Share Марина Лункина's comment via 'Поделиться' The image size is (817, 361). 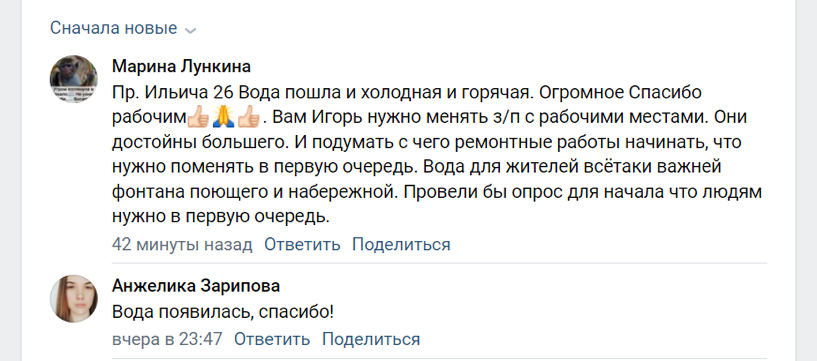click(x=401, y=244)
